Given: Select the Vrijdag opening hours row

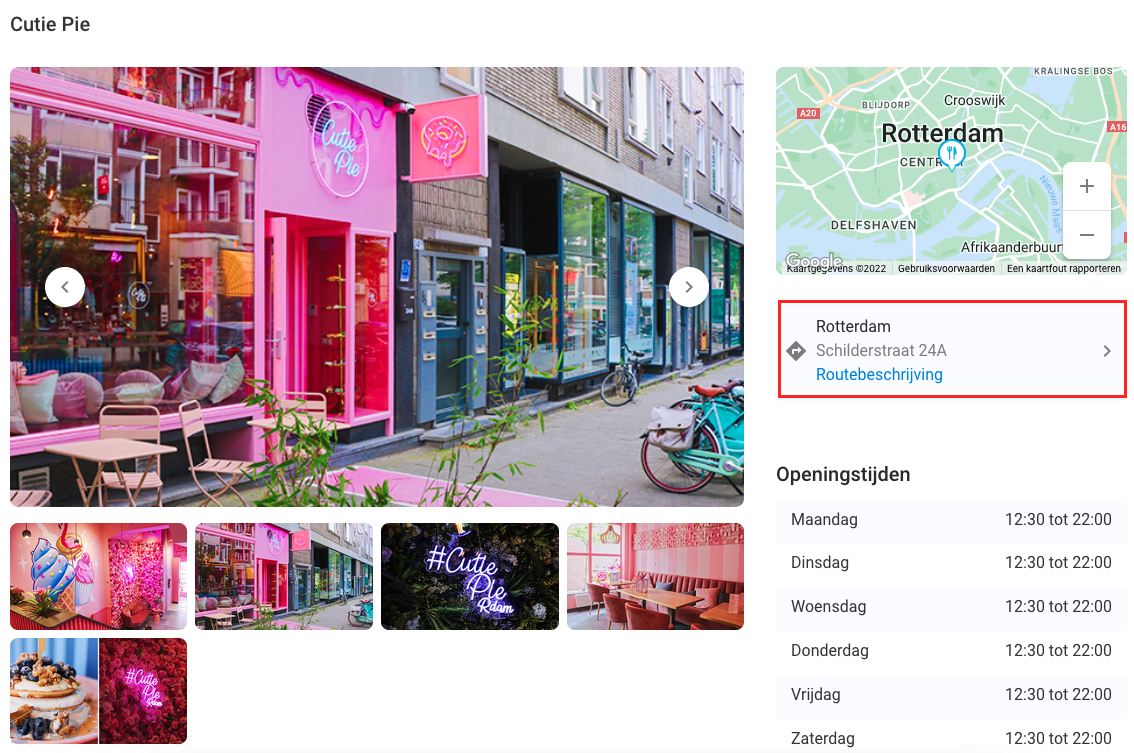Looking at the screenshot, I should coord(951,695).
